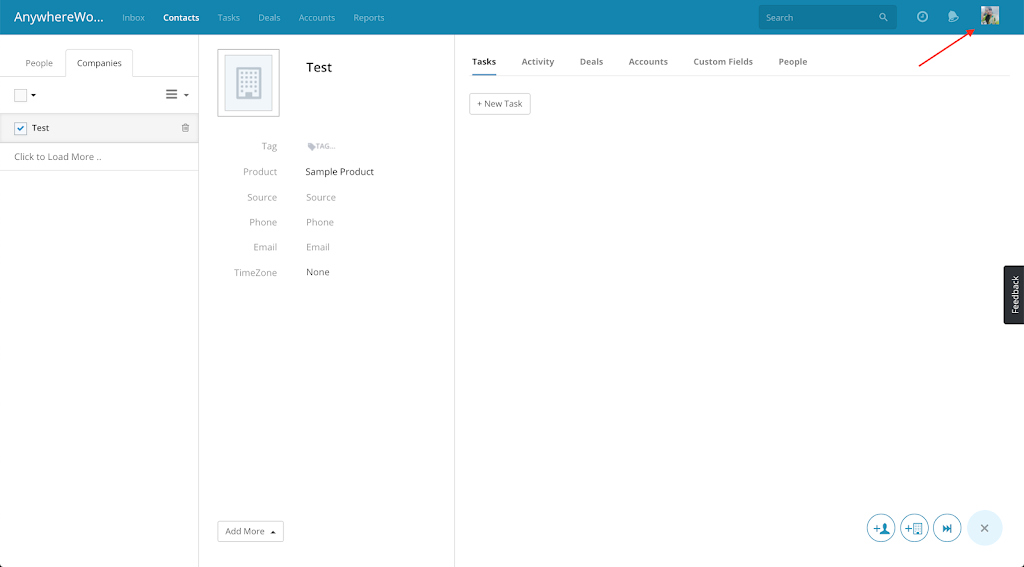This screenshot has width=1024, height=567.
Task: Go to Reports in top navigation
Action: [368, 18]
